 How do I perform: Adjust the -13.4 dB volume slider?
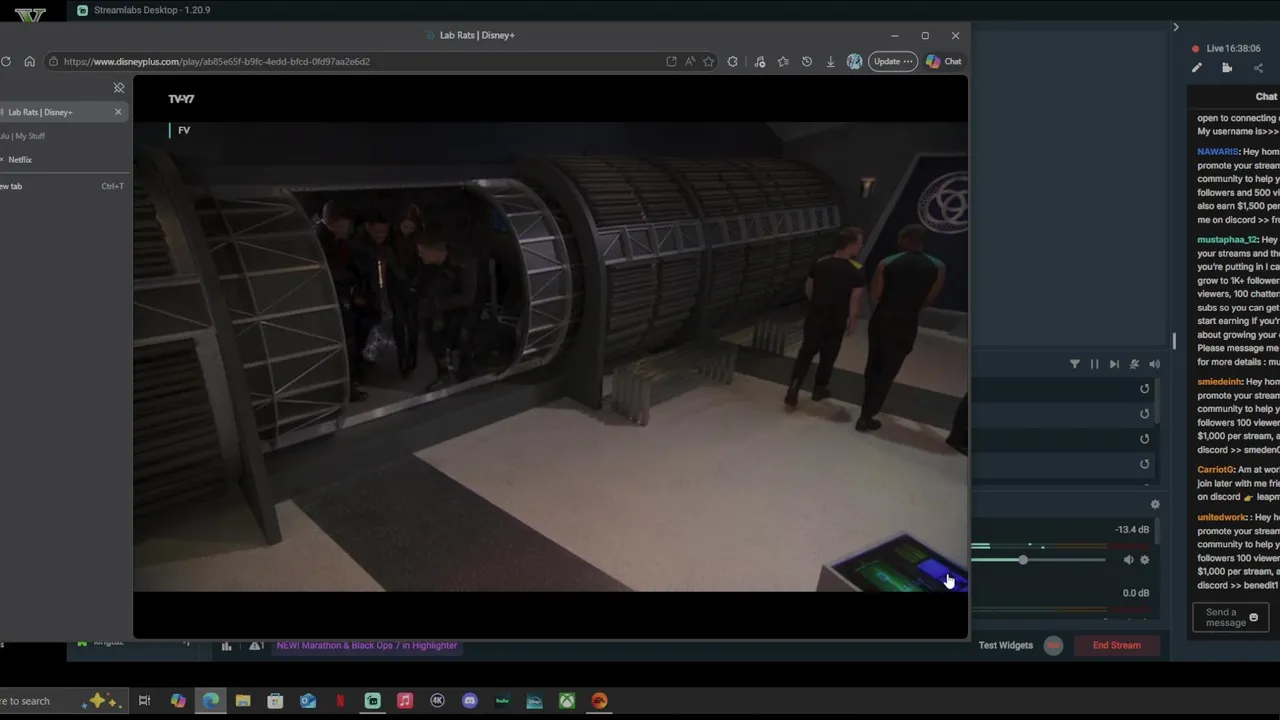pos(1023,560)
